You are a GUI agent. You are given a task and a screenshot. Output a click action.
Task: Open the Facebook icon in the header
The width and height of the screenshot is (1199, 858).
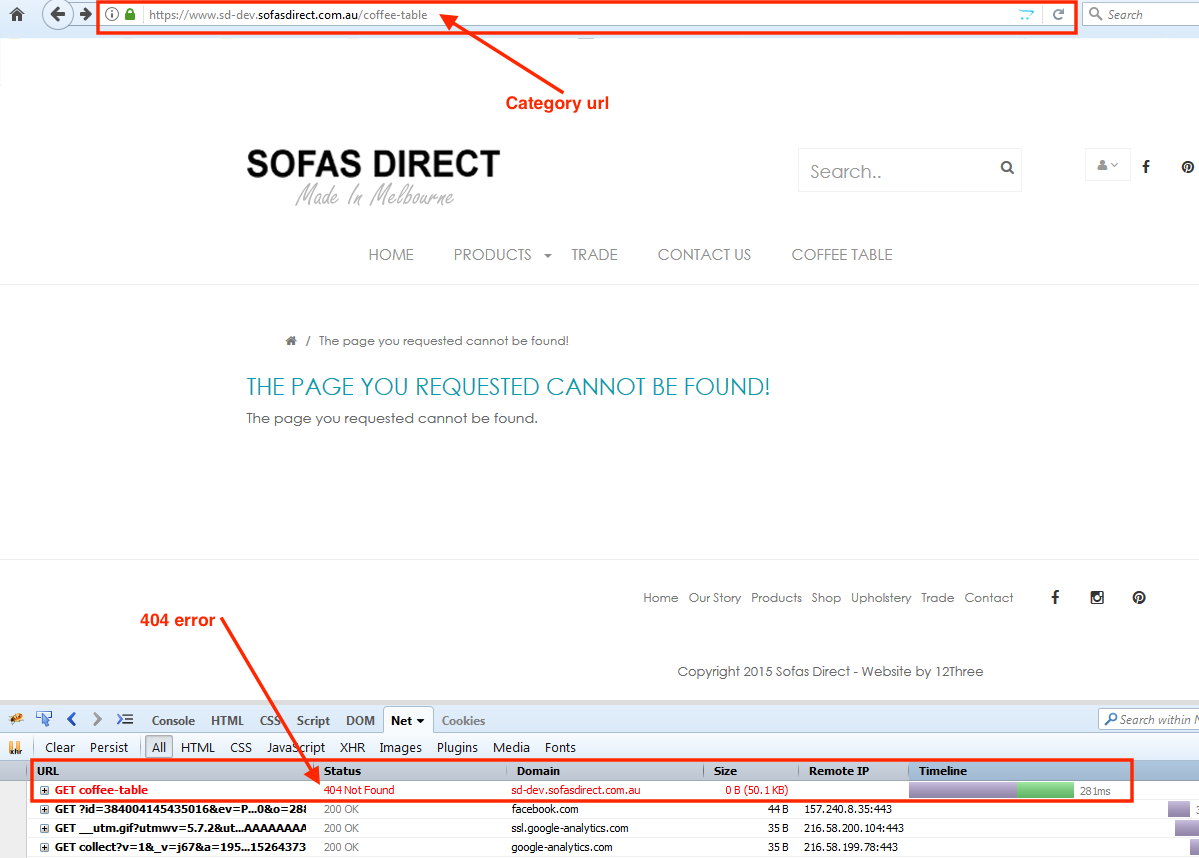(1145, 167)
